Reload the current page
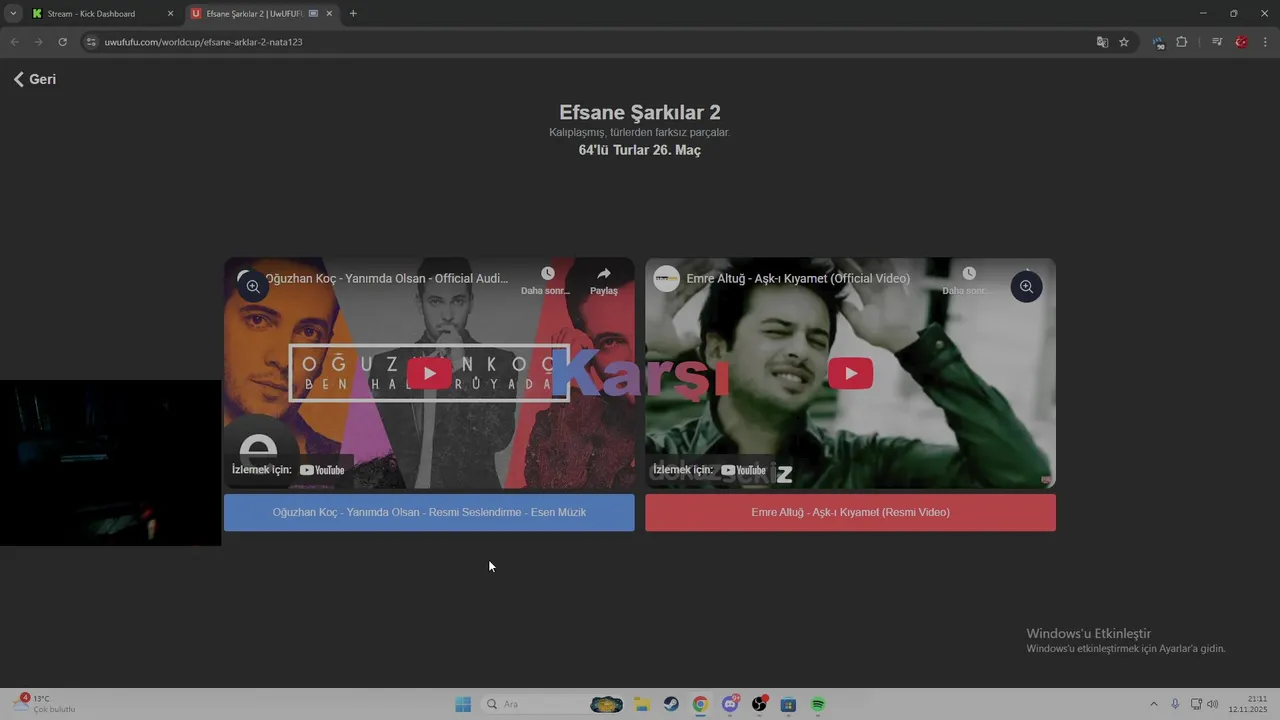Viewport: 1280px width, 720px height. (63, 42)
